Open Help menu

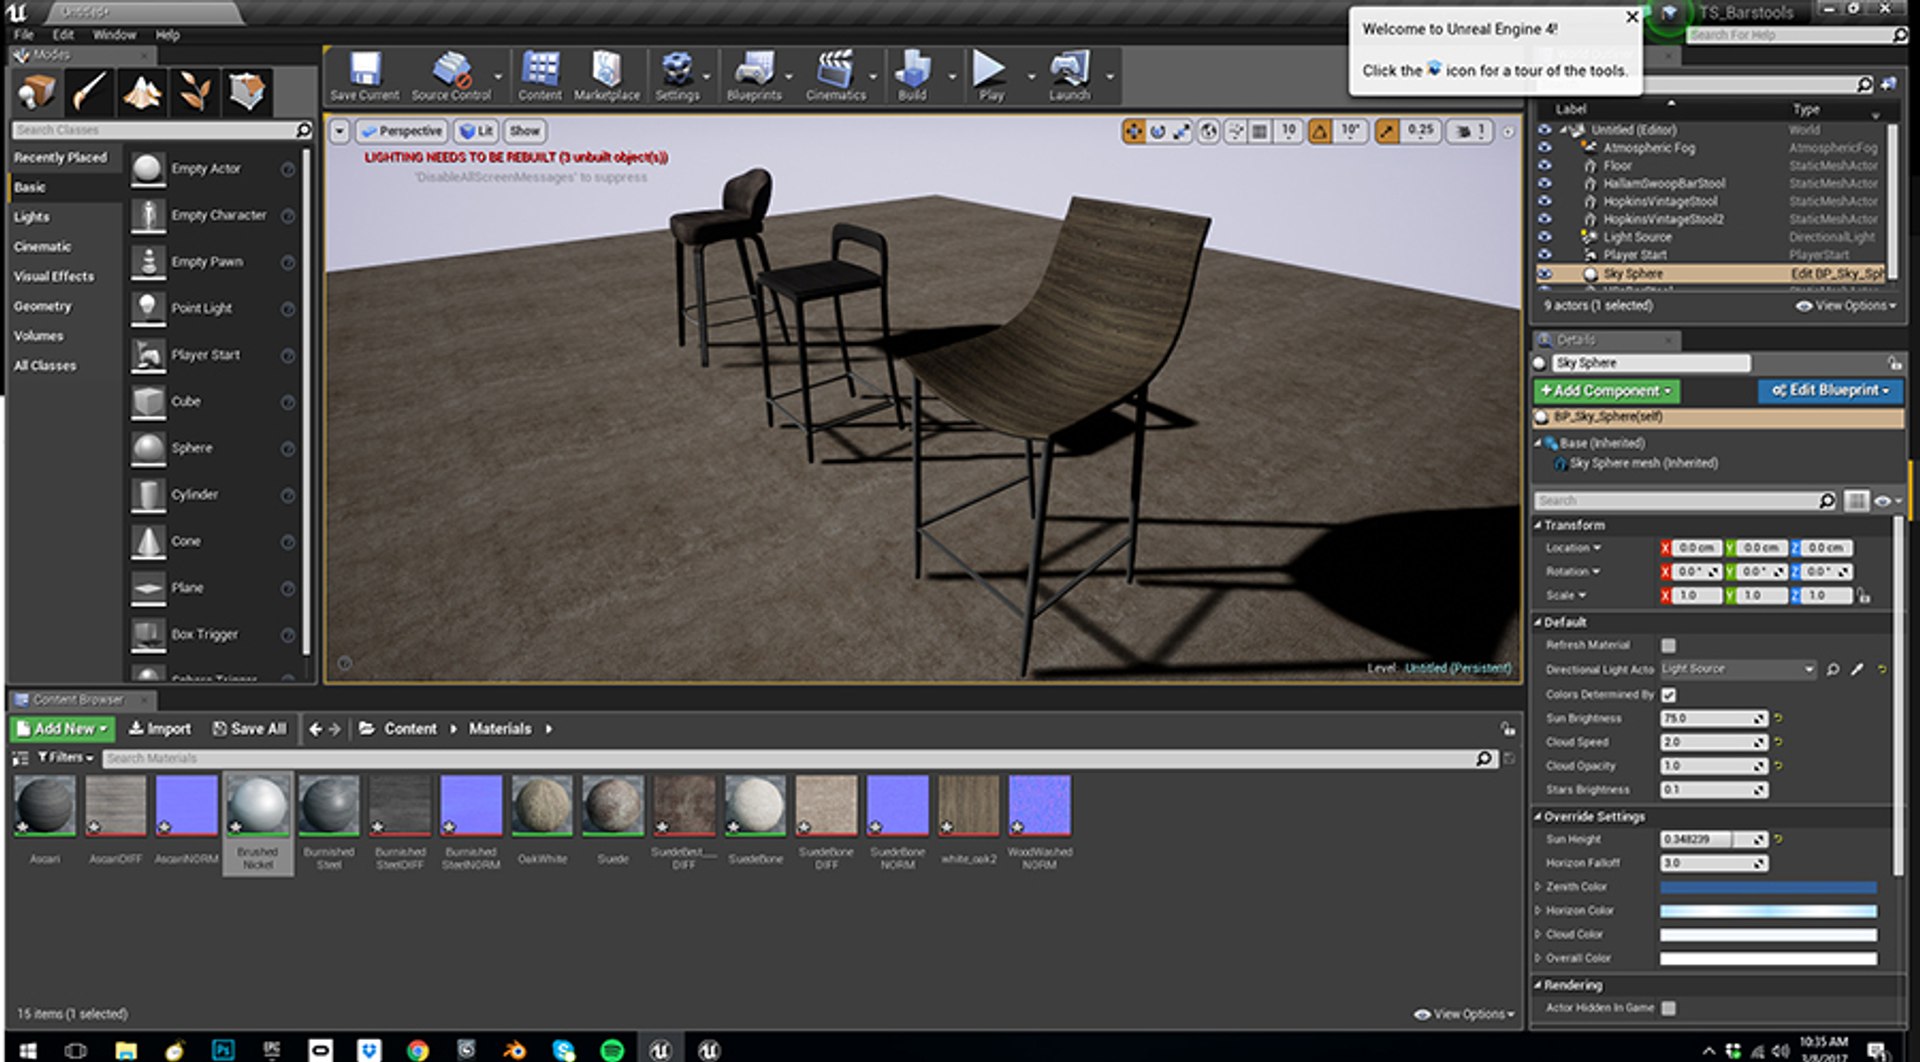[x=167, y=34]
